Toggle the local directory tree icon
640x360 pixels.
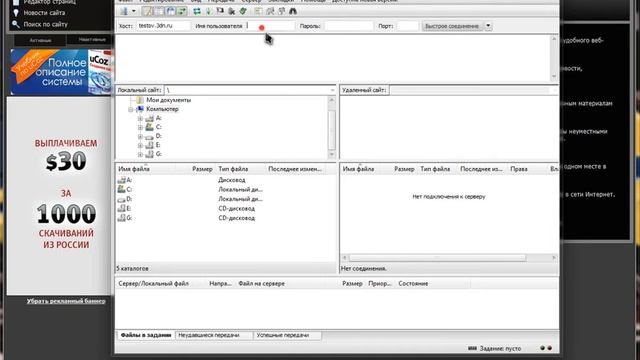[159, 11]
